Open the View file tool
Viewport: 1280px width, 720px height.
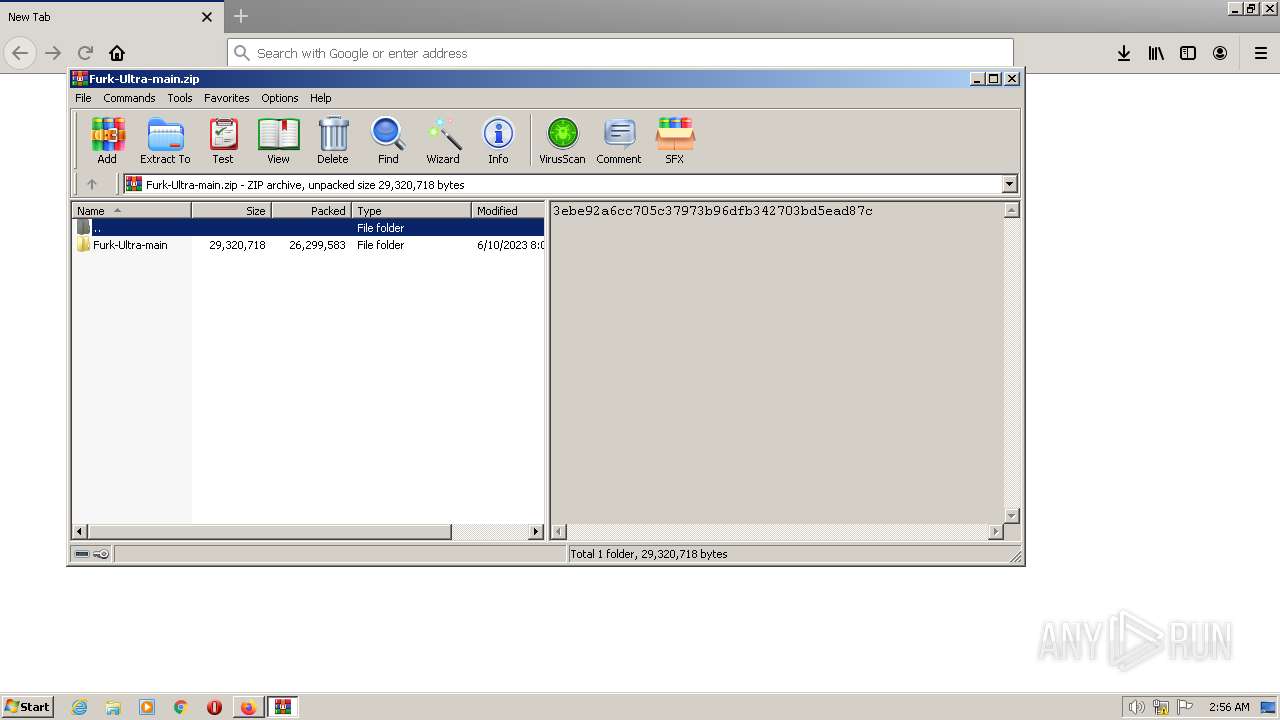click(x=278, y=140)
